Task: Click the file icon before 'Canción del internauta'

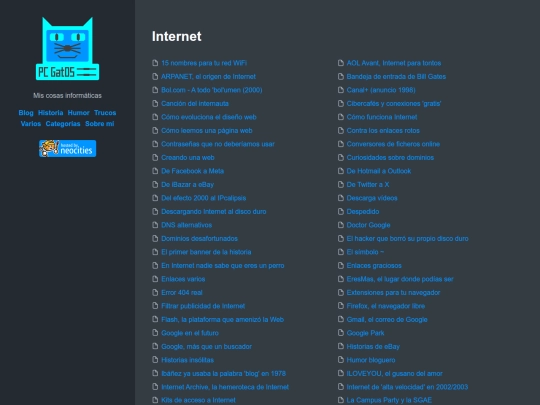Action: [x=155, y=103]
